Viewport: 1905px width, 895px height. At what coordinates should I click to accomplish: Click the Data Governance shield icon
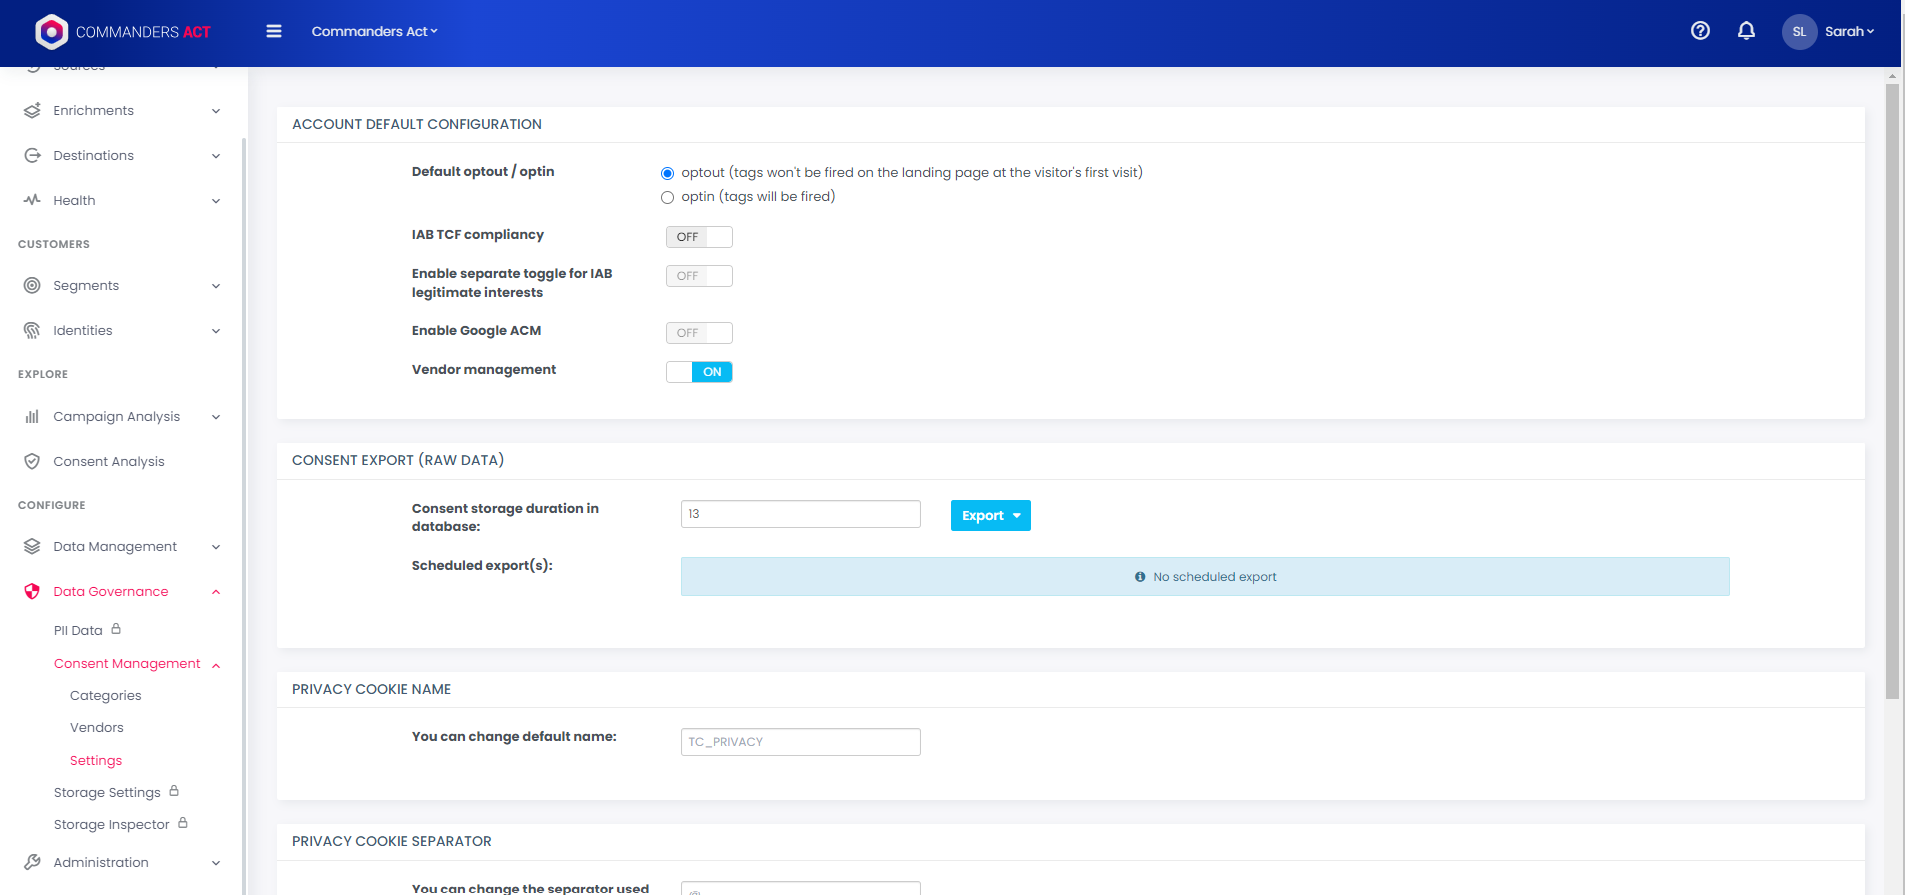pyautogui.click(x=32, y=591)
